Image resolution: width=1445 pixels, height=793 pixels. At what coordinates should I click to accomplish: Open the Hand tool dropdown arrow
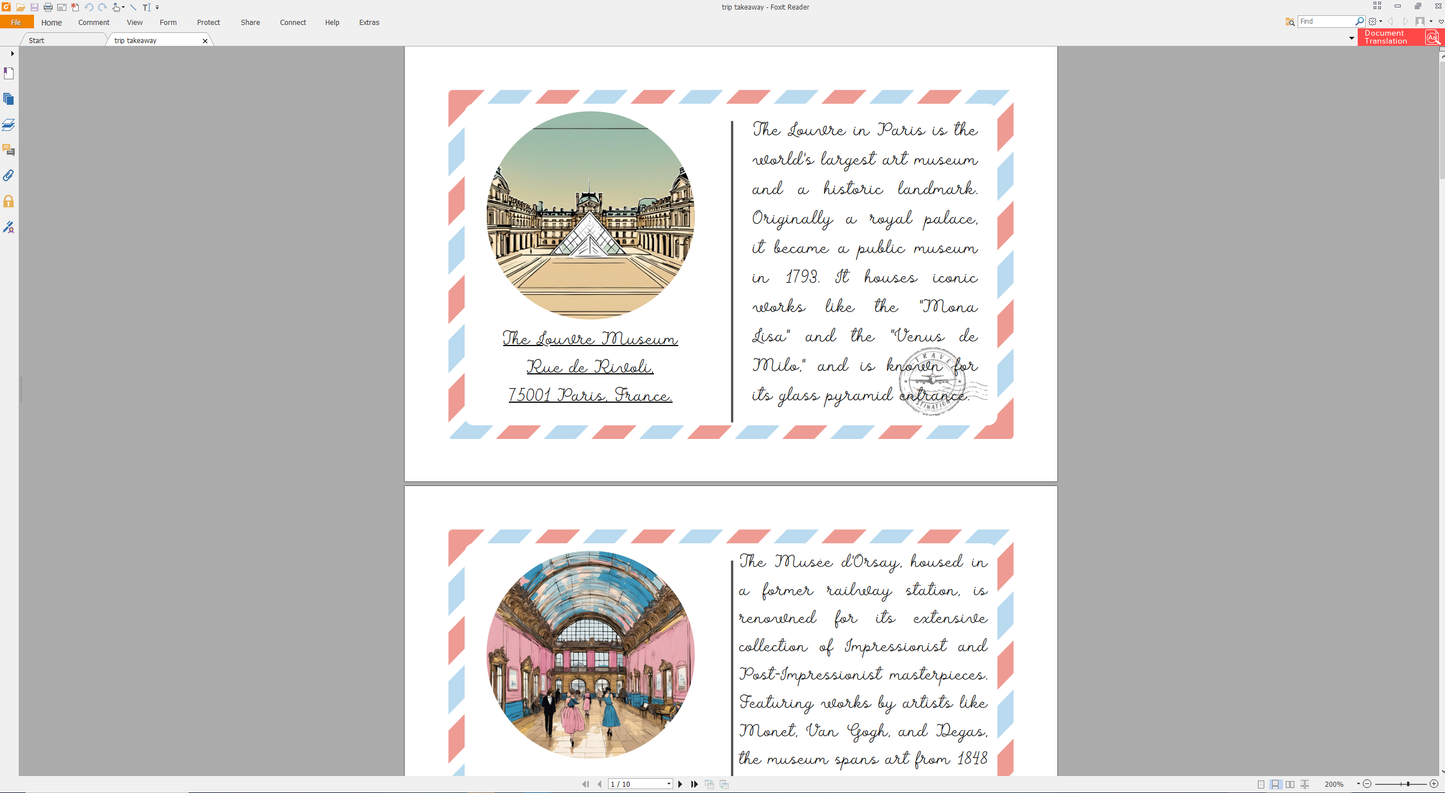click(123, 7)
